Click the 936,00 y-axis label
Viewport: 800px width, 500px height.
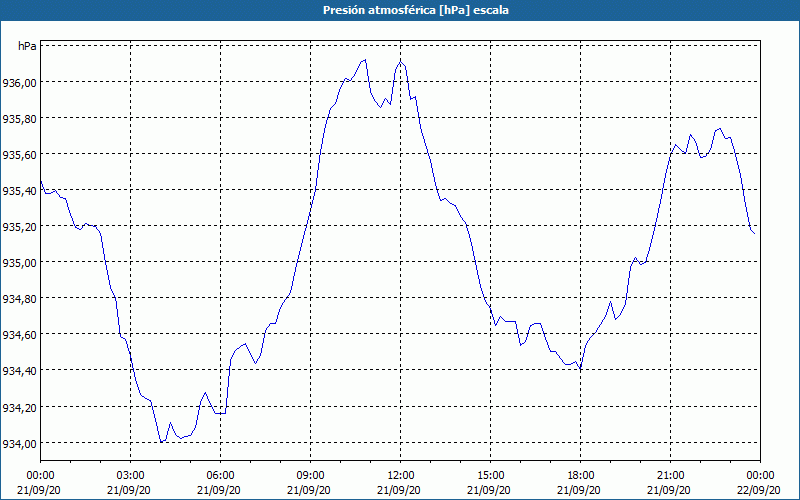[x=19, y=82]
